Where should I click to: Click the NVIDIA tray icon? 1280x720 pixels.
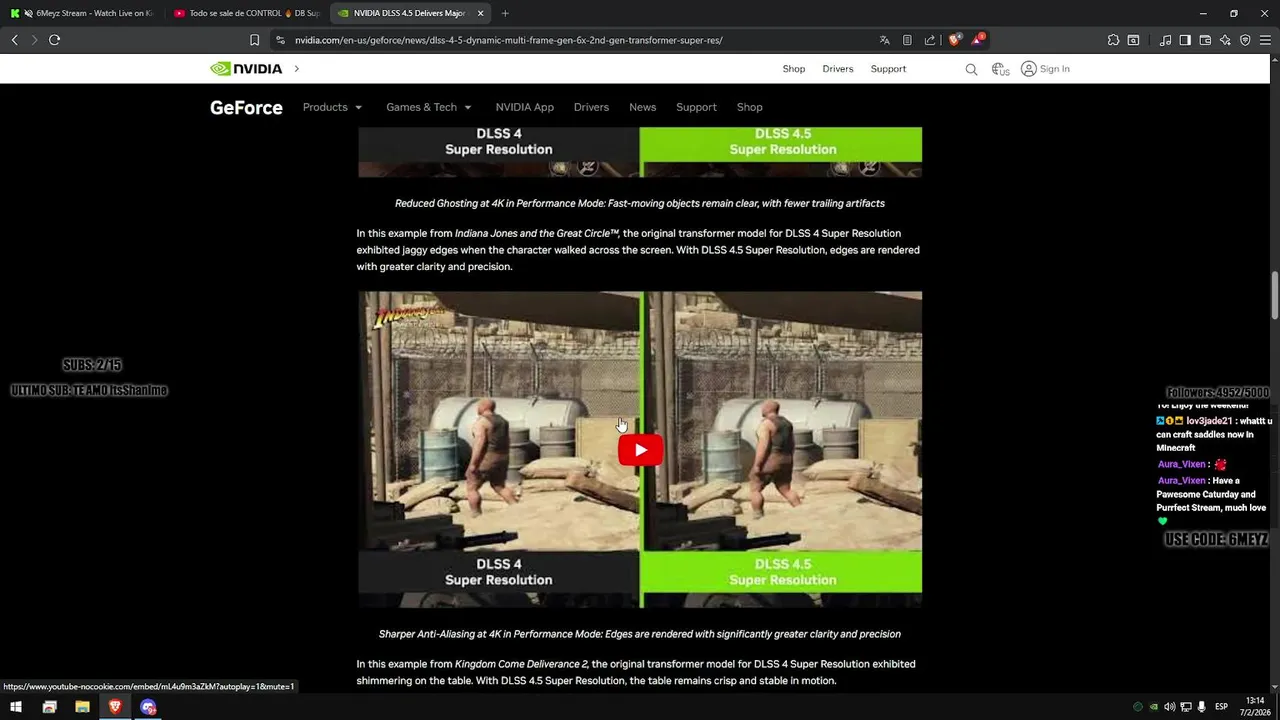pos(1154,707)
